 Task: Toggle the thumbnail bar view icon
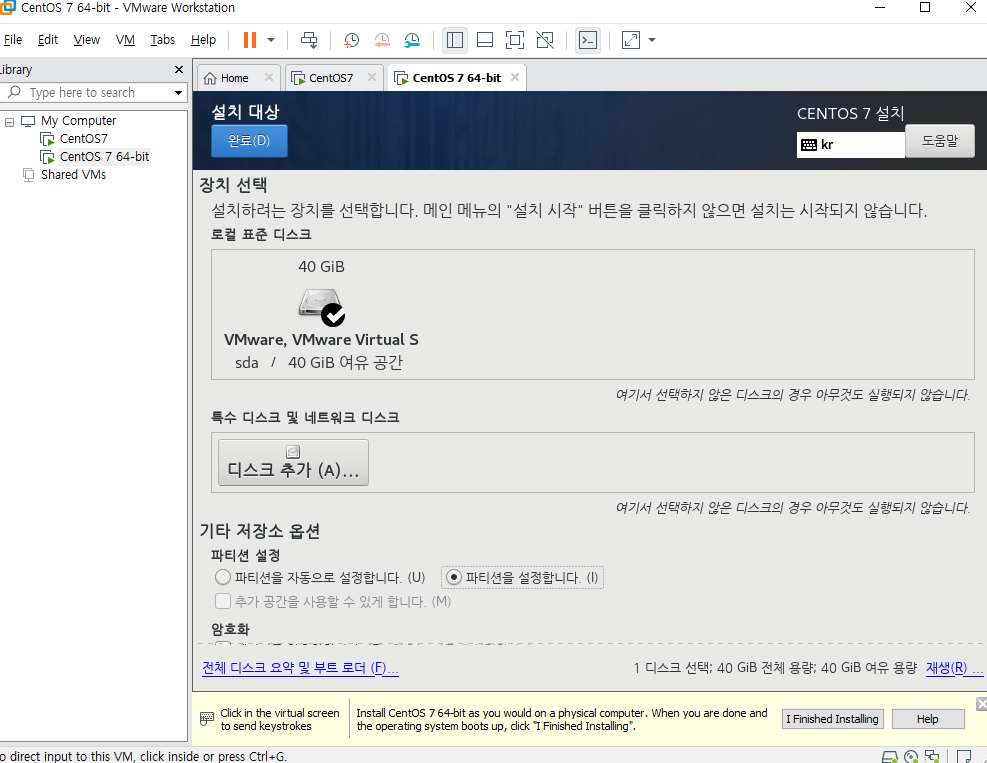click(485, 40)
